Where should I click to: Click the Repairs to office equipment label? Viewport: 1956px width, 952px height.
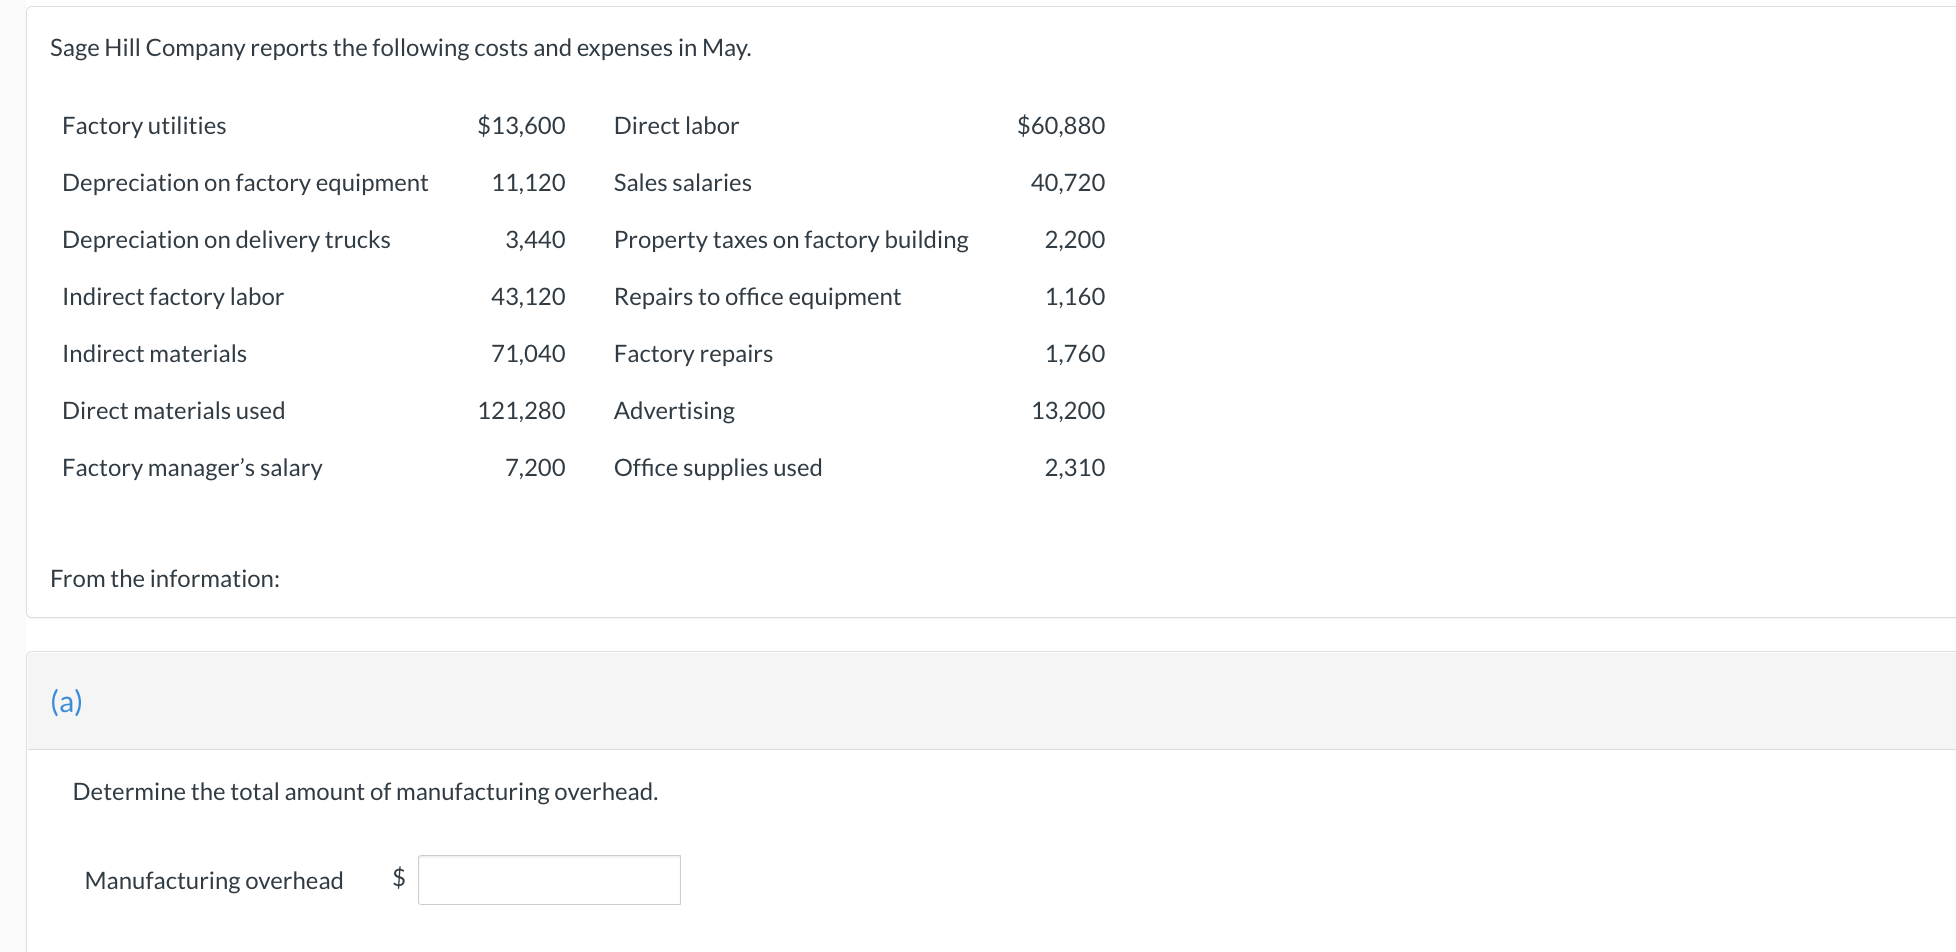[757, 297]
